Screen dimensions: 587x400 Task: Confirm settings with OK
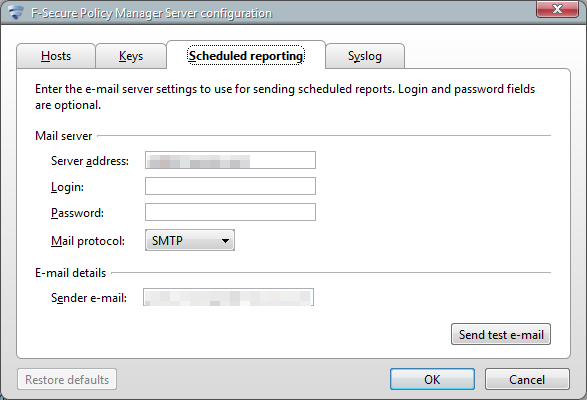[432, 379]
